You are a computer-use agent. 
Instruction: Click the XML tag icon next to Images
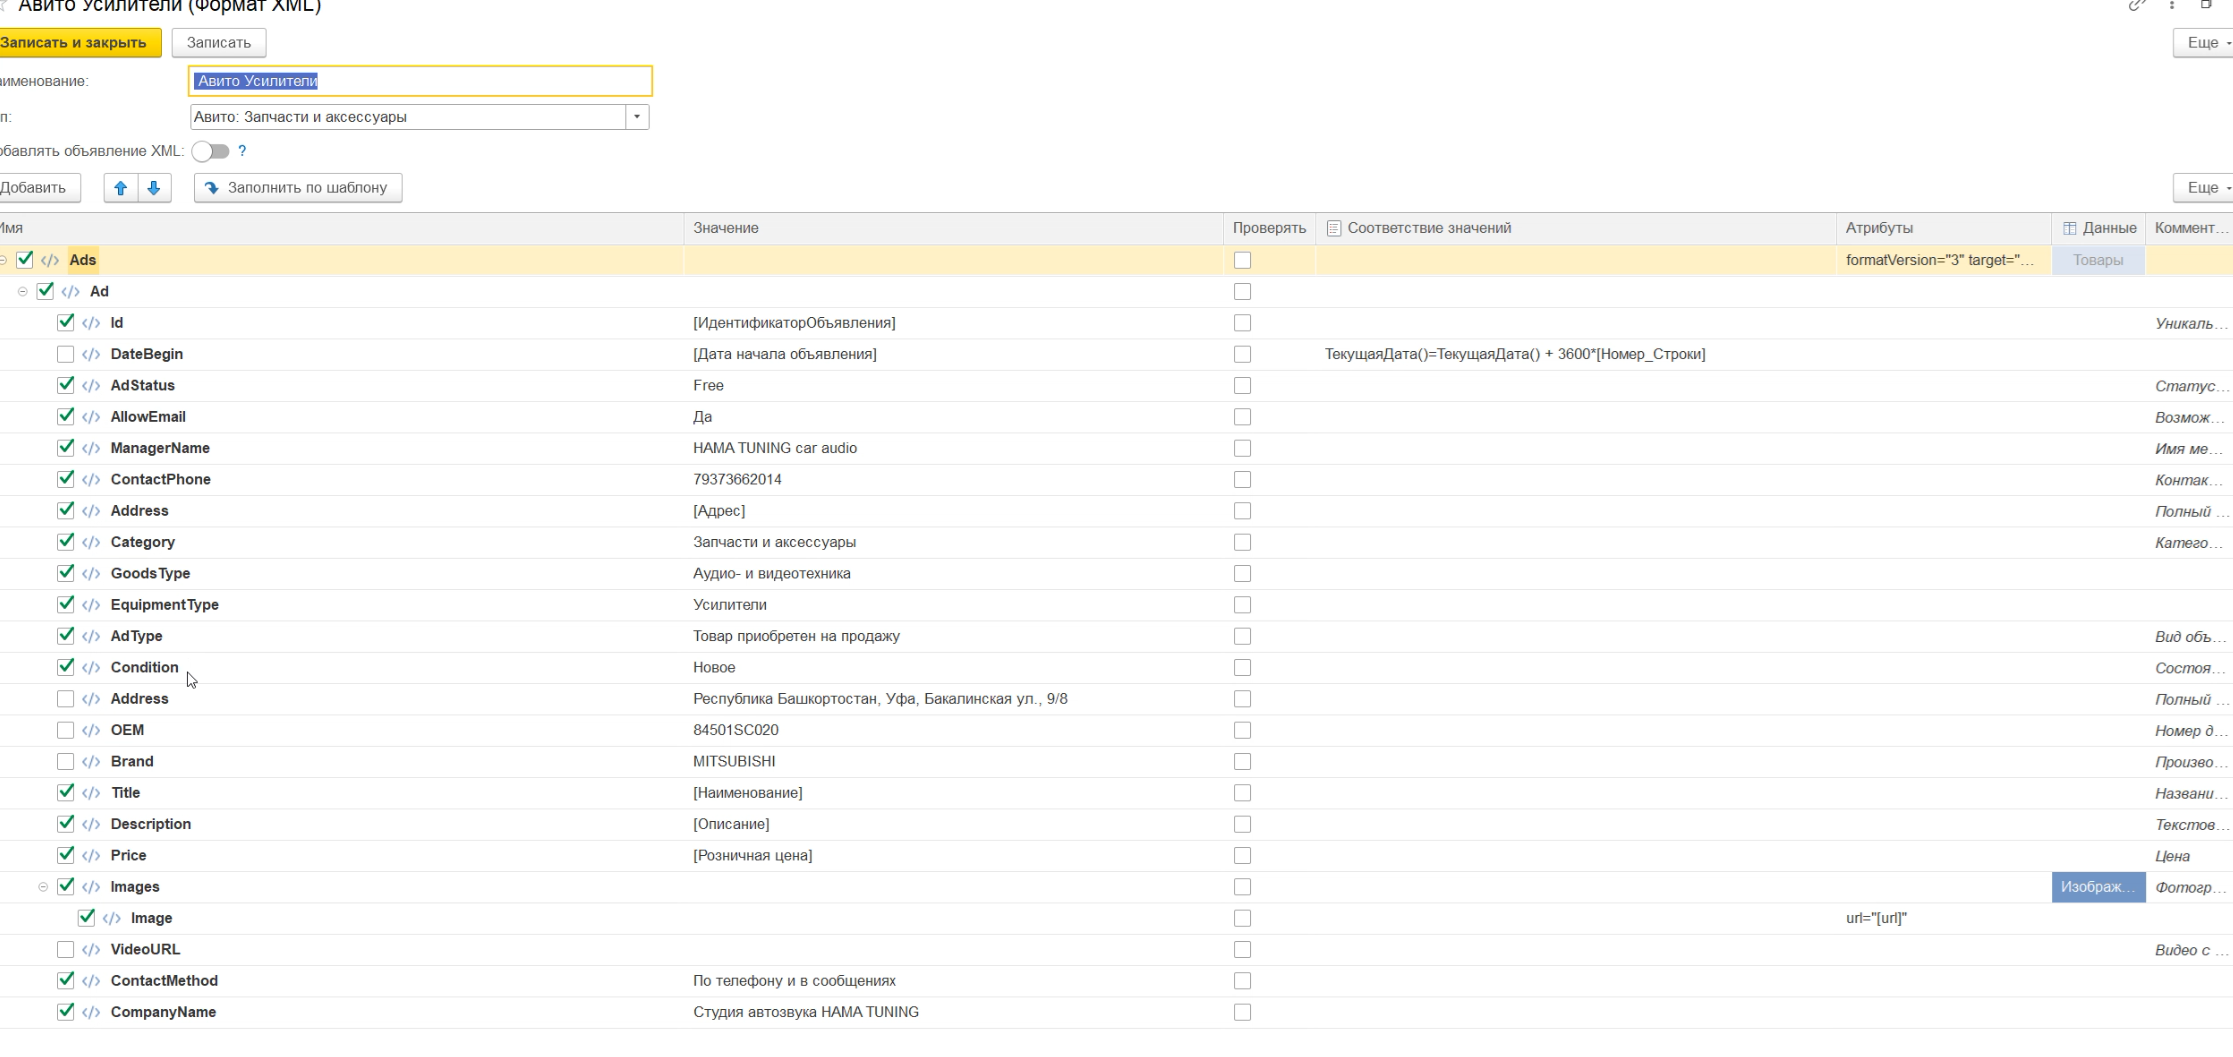[x=91, y=887]
